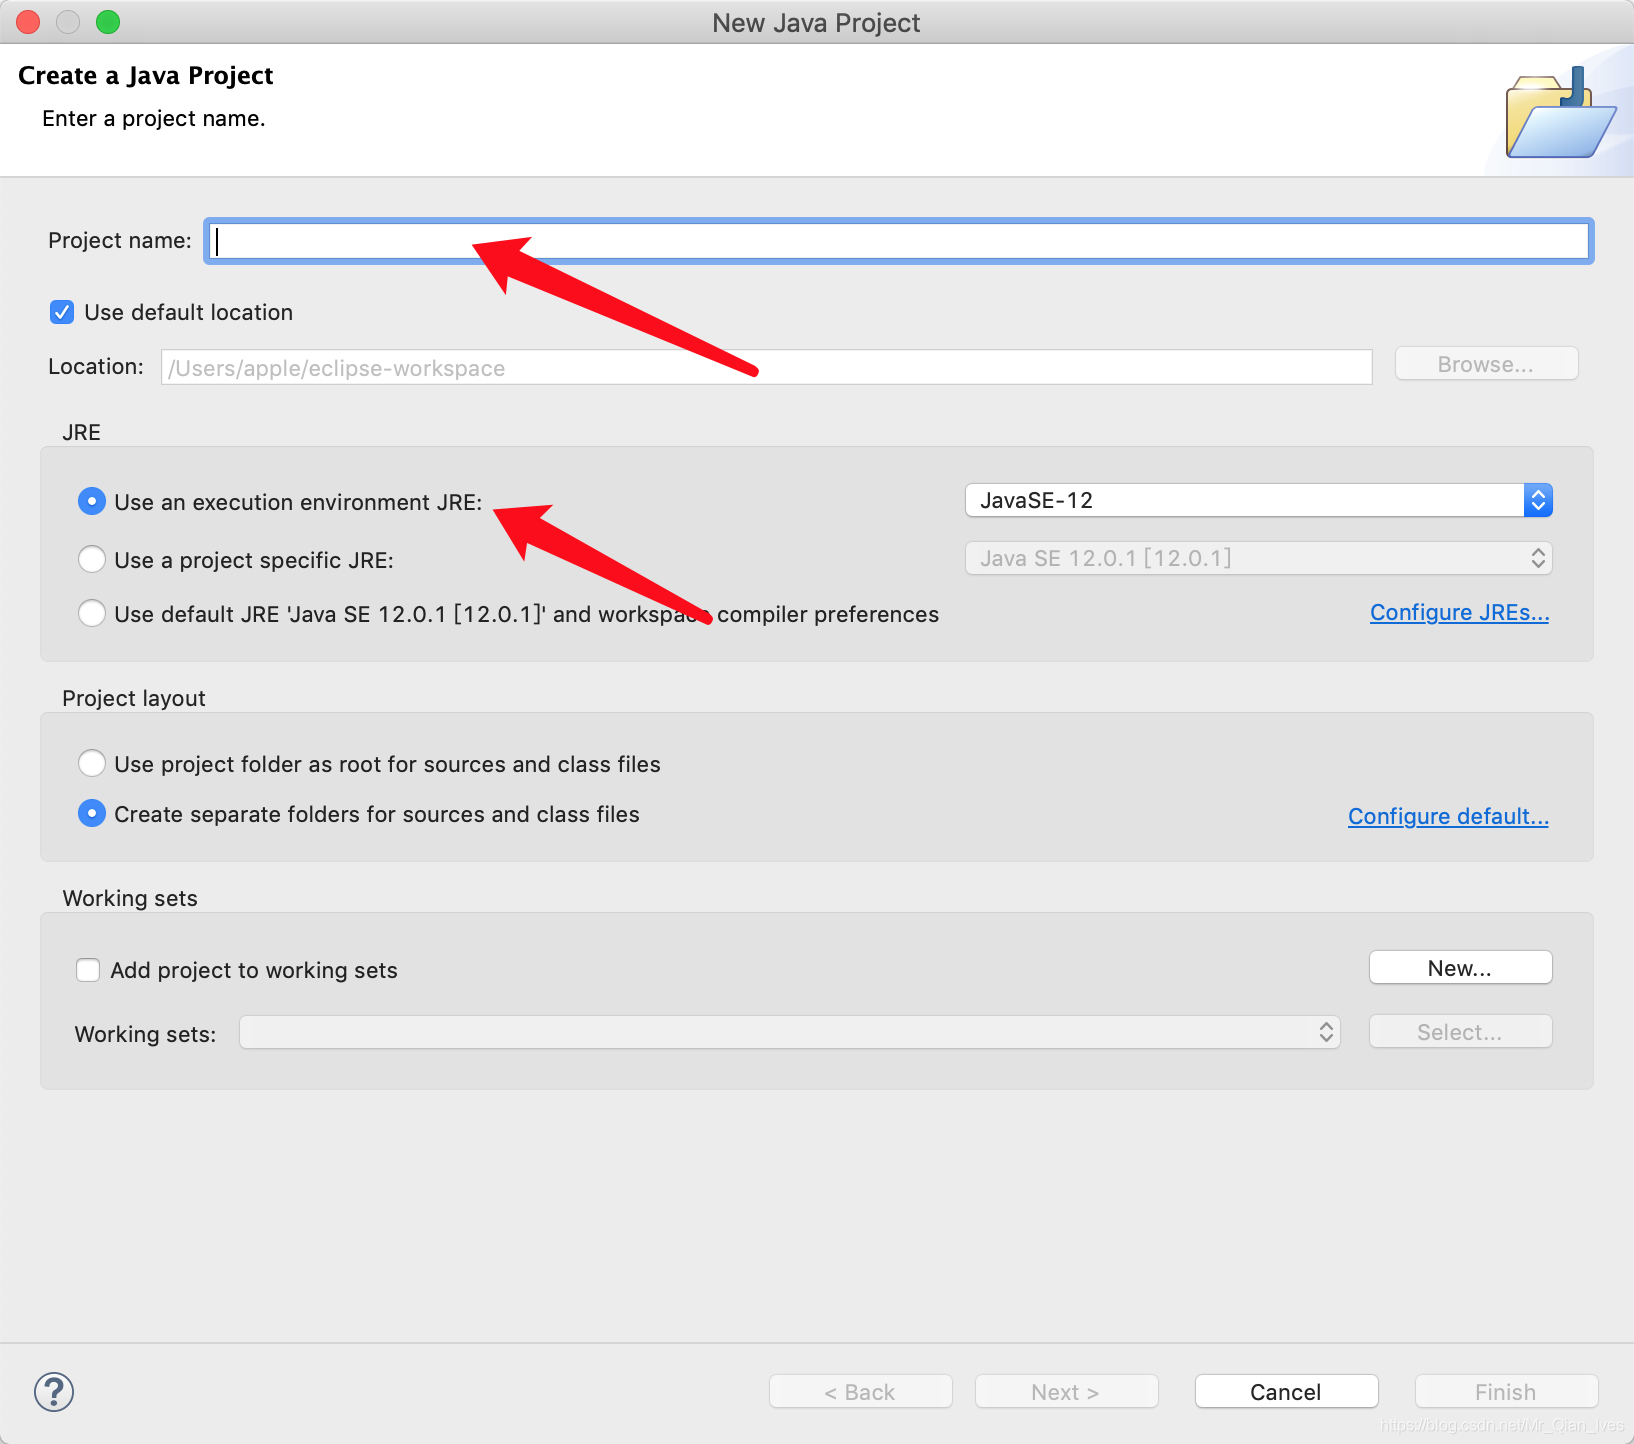1634x1444 pixels.
Task: Open the Java SE 12.0.1 project JRE dropdown
Action: (x=1258, y=558)
